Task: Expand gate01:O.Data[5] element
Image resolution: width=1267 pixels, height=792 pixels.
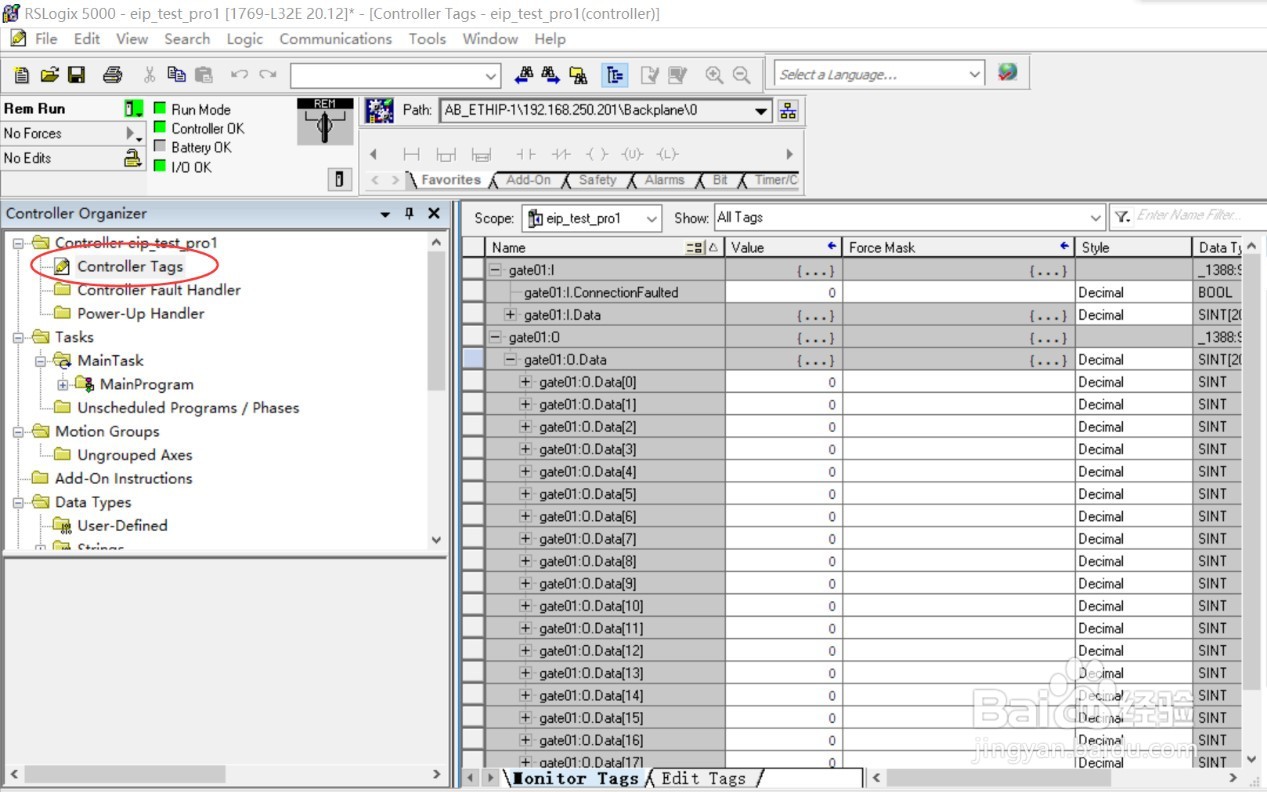Action: point(526,494)
